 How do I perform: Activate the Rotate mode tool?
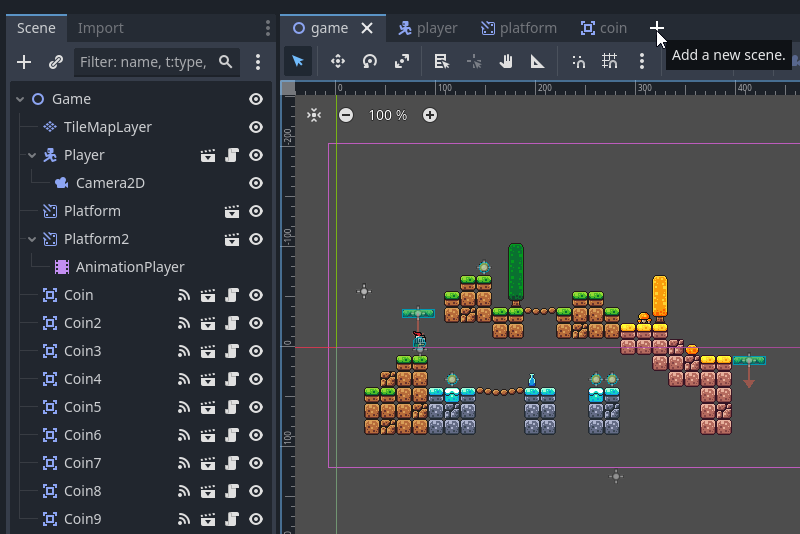(x=370, y=61)
